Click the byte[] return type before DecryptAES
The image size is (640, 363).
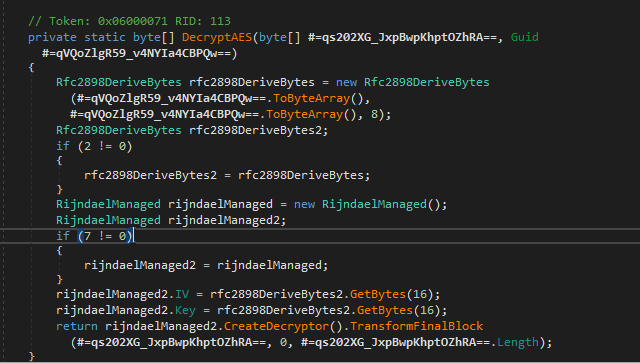[x=153, y=37]
